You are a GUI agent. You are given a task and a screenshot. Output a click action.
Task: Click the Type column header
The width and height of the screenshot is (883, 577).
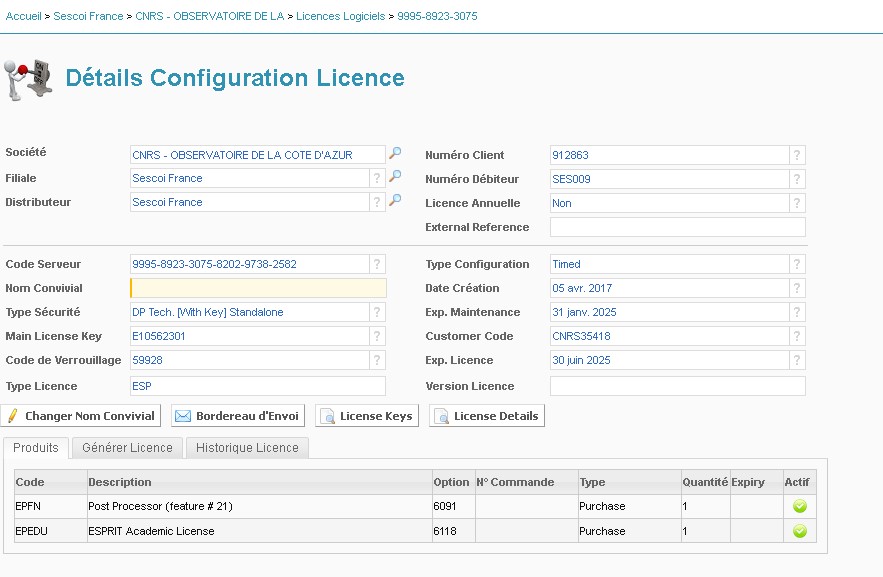(630, 482)
